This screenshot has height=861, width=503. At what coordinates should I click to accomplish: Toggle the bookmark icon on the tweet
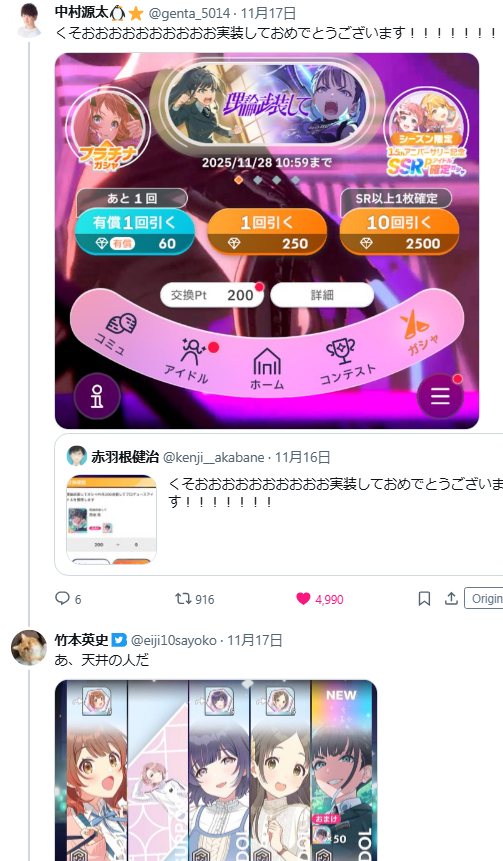point(424,599)
